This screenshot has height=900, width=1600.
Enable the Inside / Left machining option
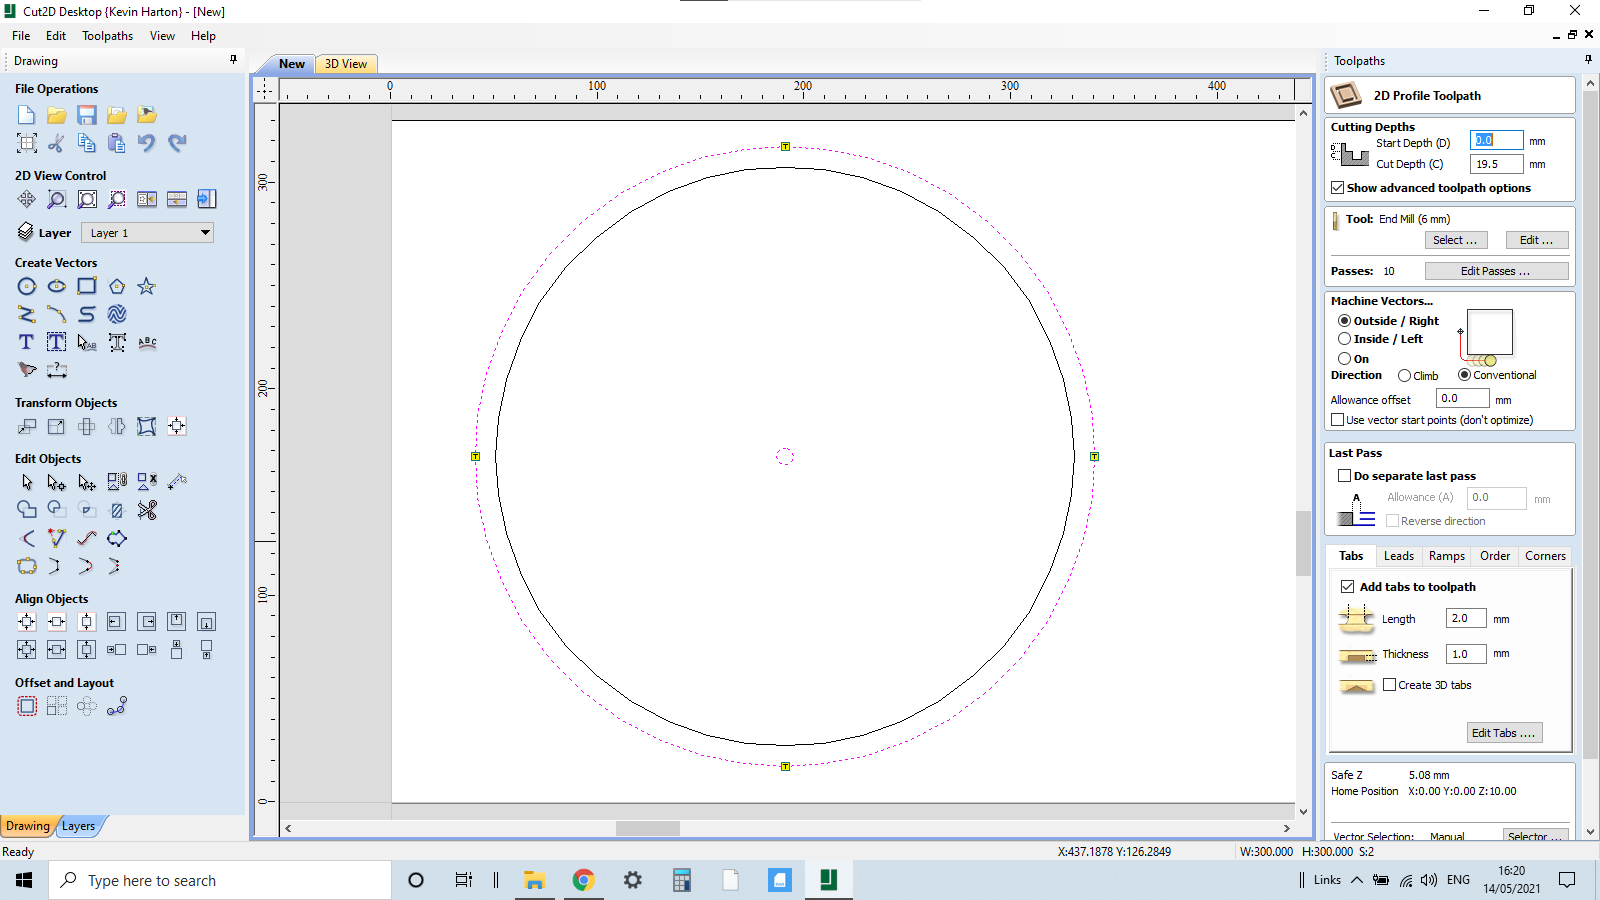[x=1346, y=338]
